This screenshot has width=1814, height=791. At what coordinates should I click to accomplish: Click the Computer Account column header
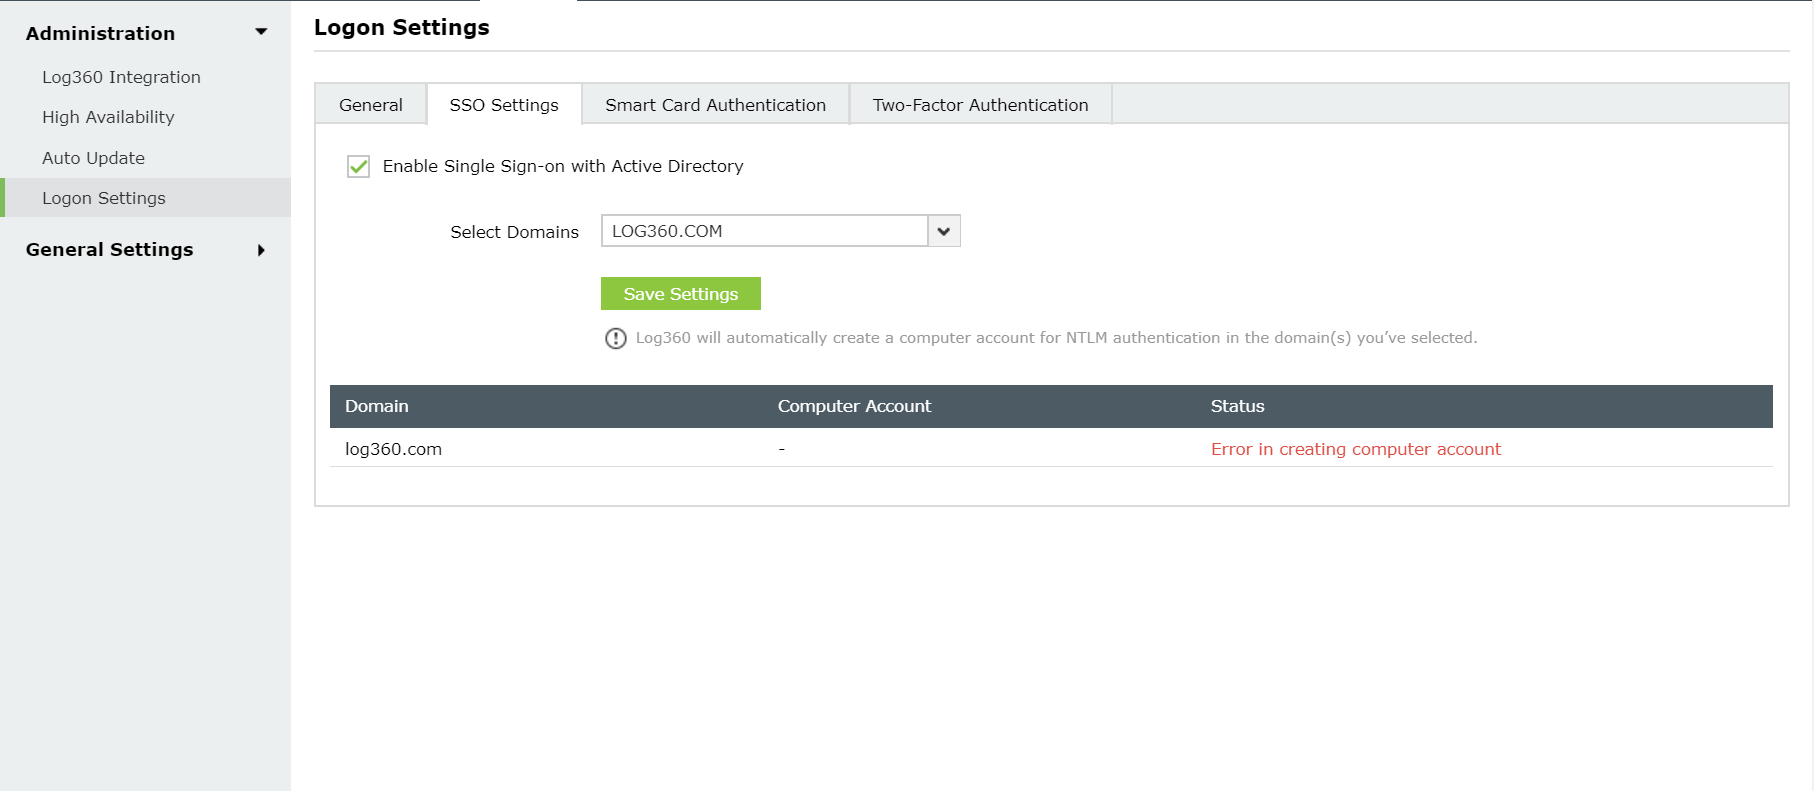tap(854, 406)
